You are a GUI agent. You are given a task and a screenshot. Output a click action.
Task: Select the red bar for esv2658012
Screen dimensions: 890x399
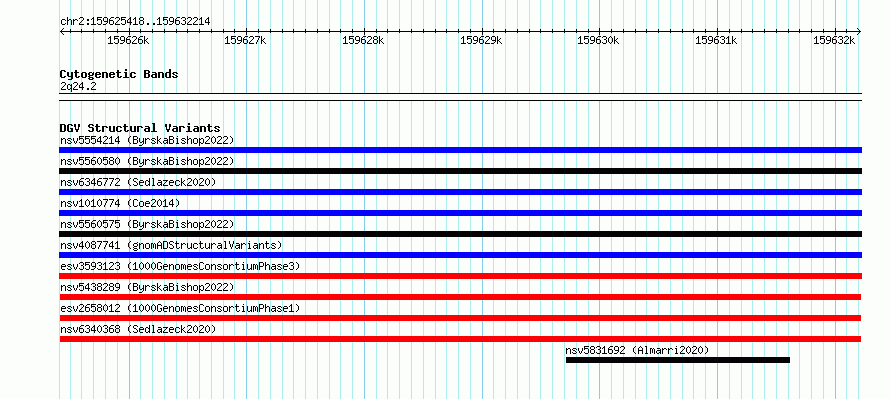[x=460, y=318]
